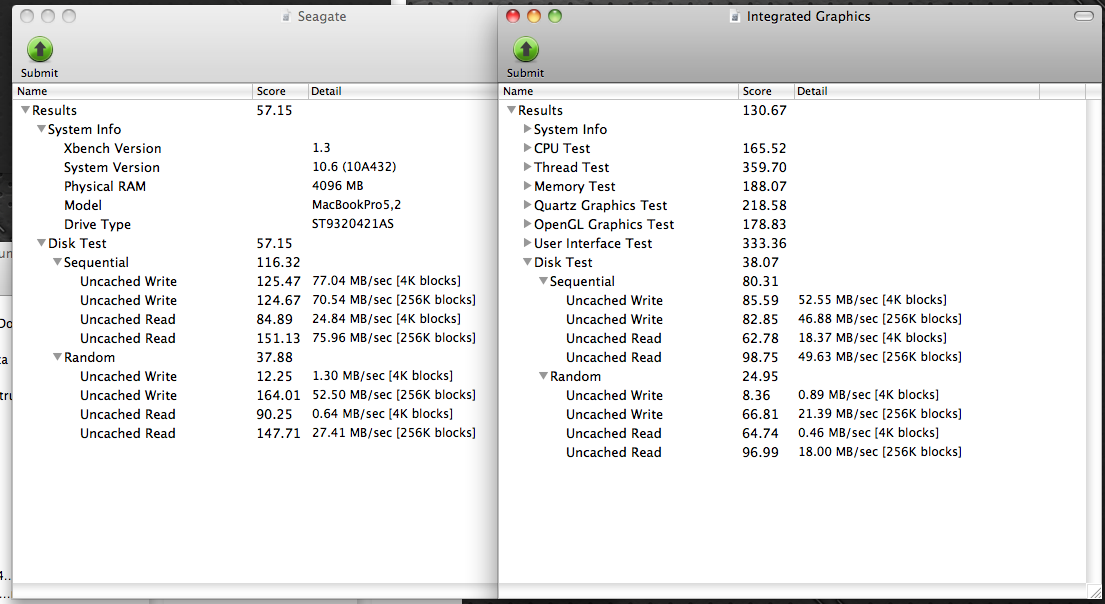Close the Integrated Graphics window with red button
1105x604 pixels.
[x=513, y=16]
